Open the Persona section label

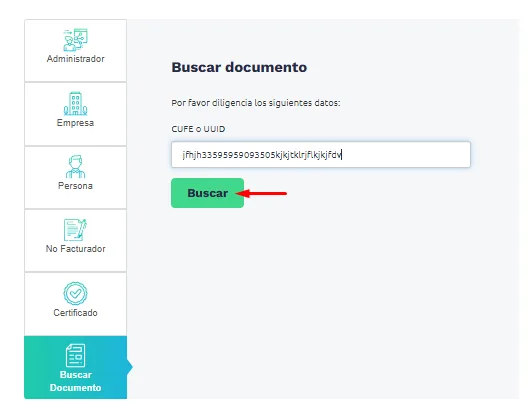75,186
